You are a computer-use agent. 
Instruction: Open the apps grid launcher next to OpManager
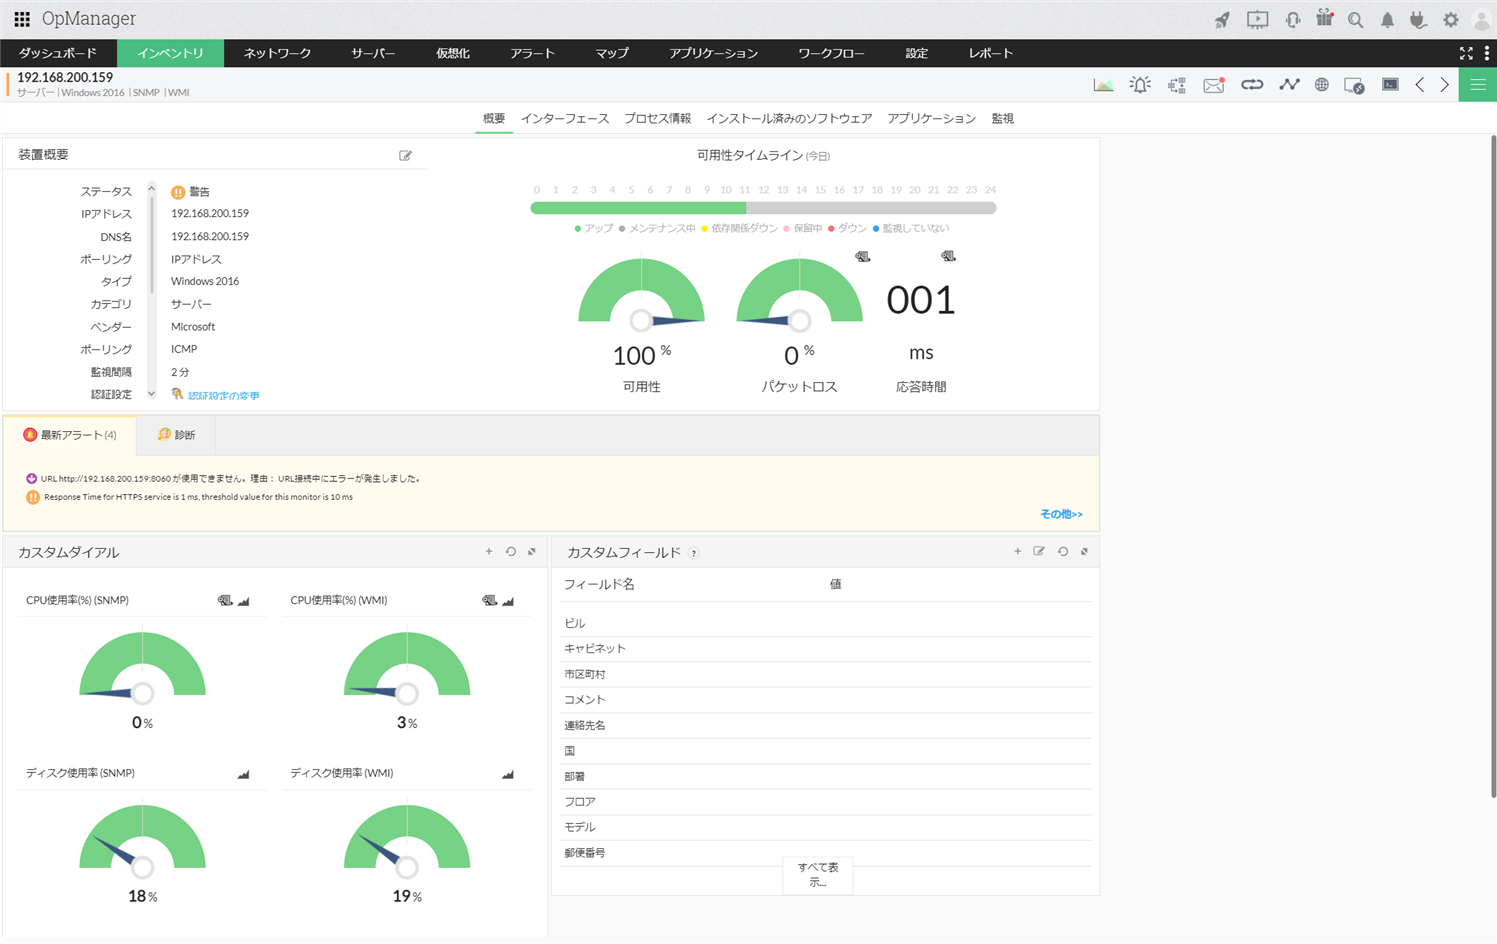22,19
